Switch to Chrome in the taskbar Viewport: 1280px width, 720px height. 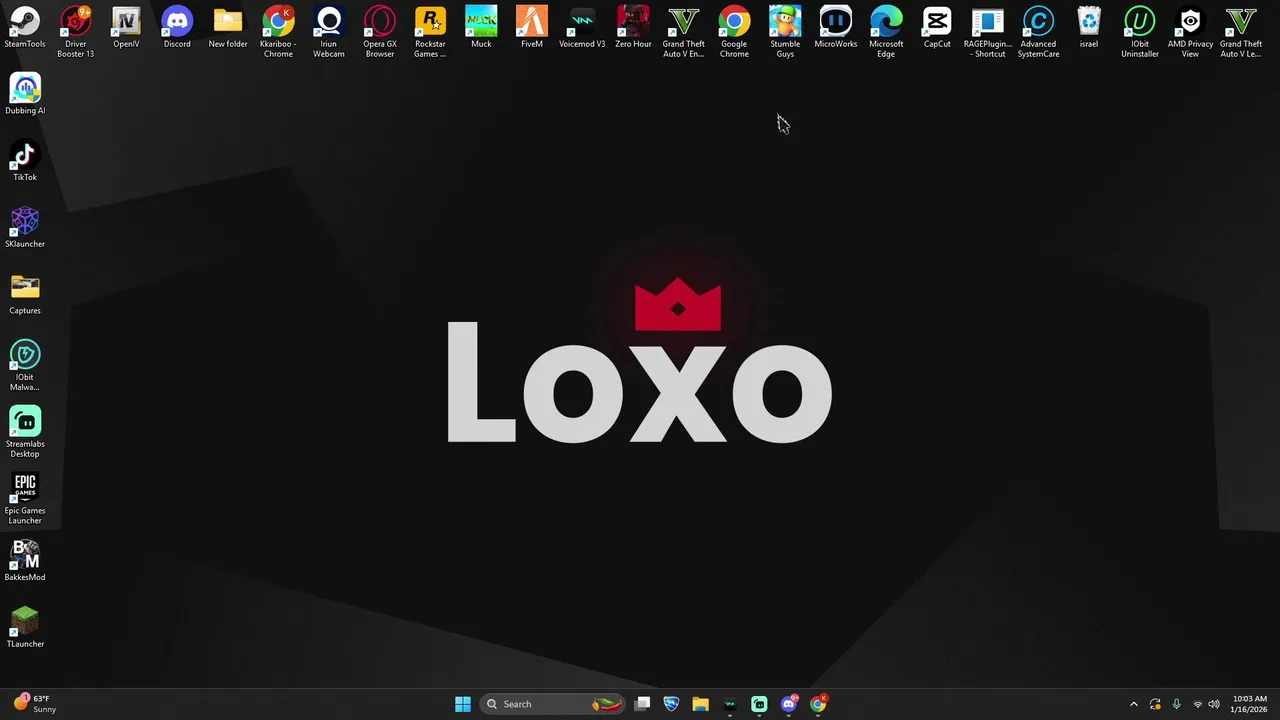[x=818, y=704]
